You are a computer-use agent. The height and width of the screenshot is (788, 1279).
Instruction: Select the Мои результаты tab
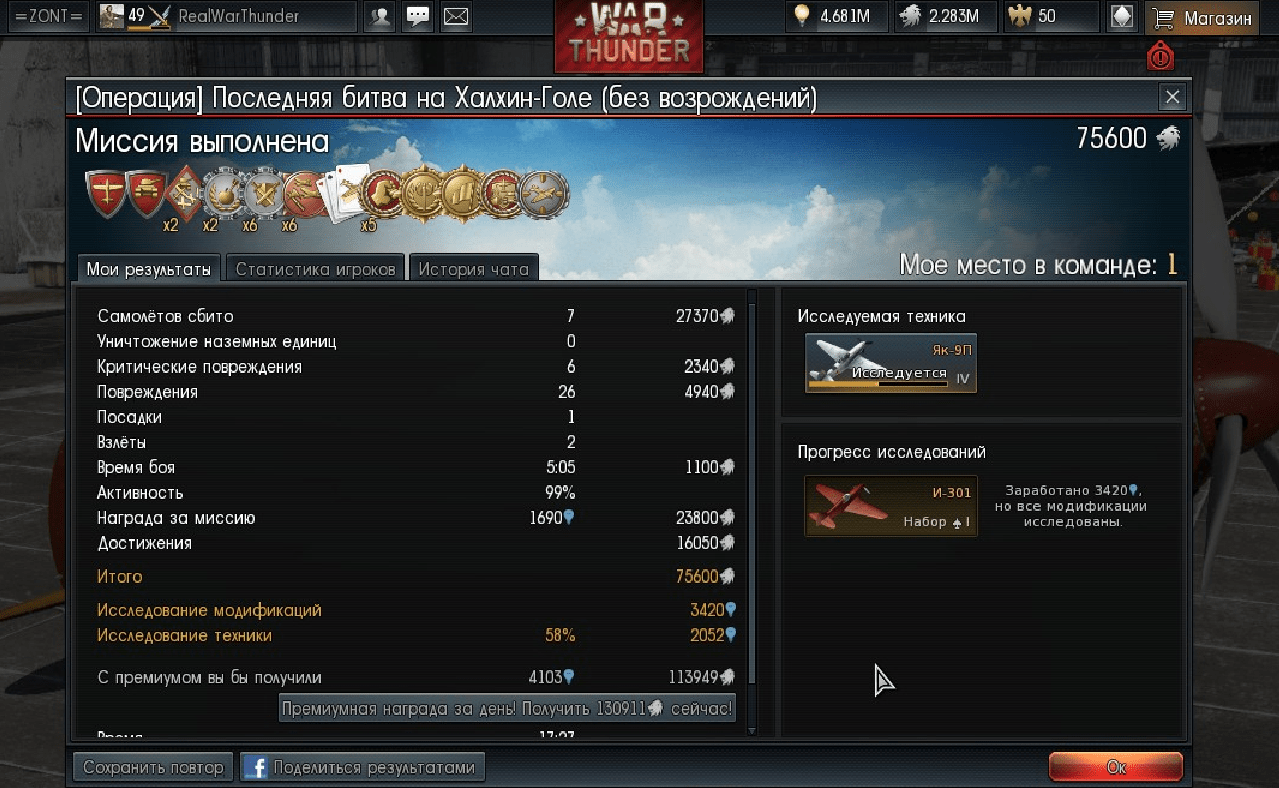pos(149,268)
